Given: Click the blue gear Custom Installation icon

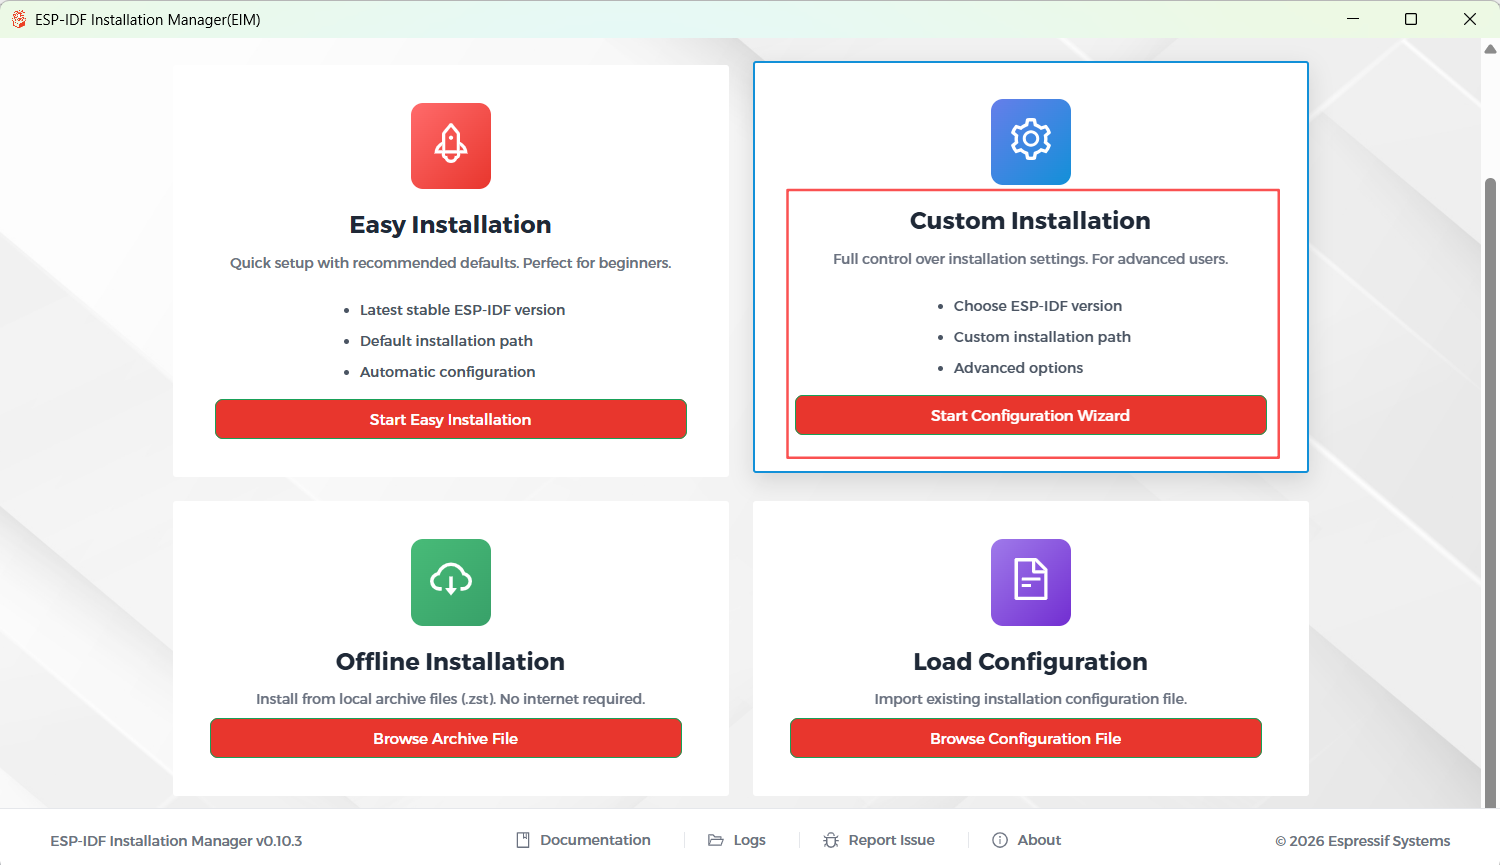Looking at the screenshot, I should (1031, 142).
